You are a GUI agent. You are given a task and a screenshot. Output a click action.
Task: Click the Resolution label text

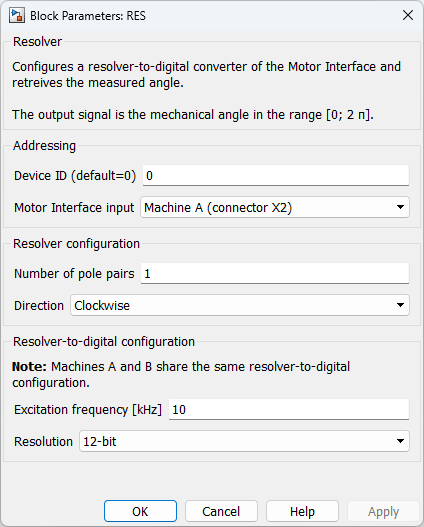tap(43, 441)
